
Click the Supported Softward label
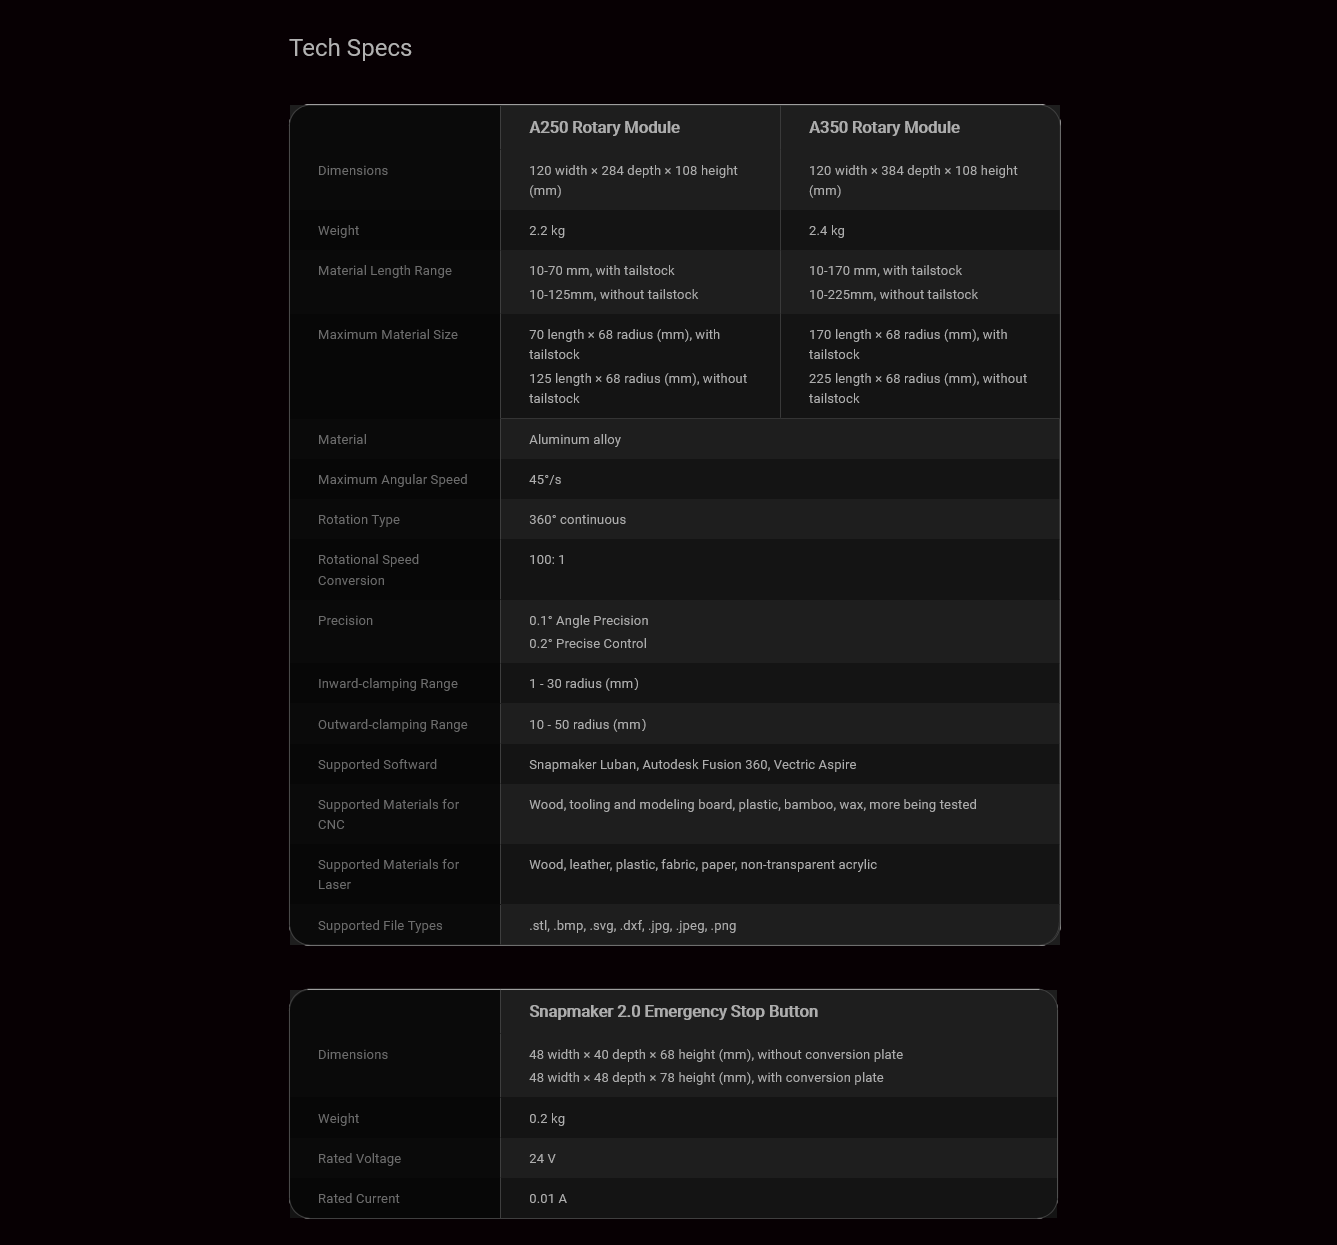click(x=378, y=765)
